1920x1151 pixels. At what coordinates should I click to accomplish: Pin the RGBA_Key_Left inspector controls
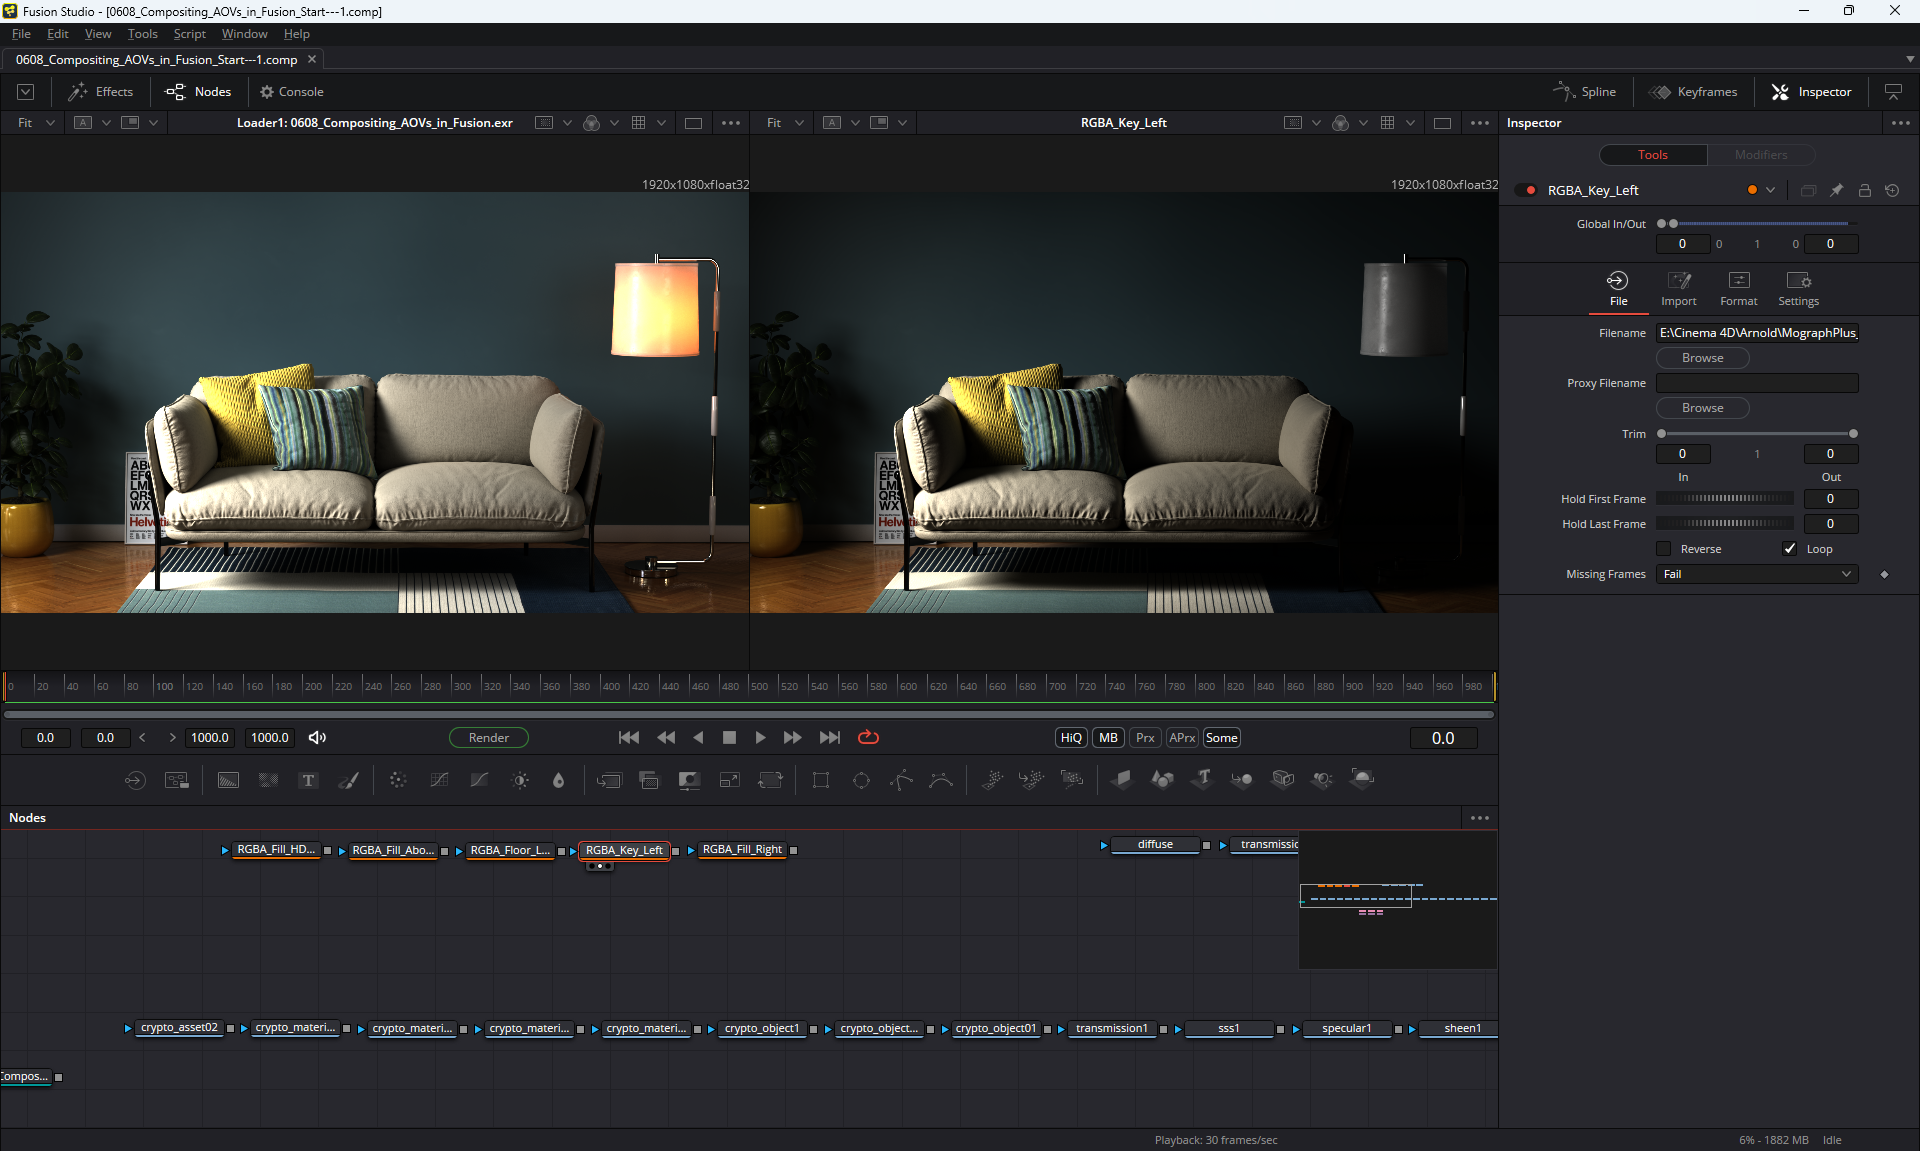point(1836,190)
